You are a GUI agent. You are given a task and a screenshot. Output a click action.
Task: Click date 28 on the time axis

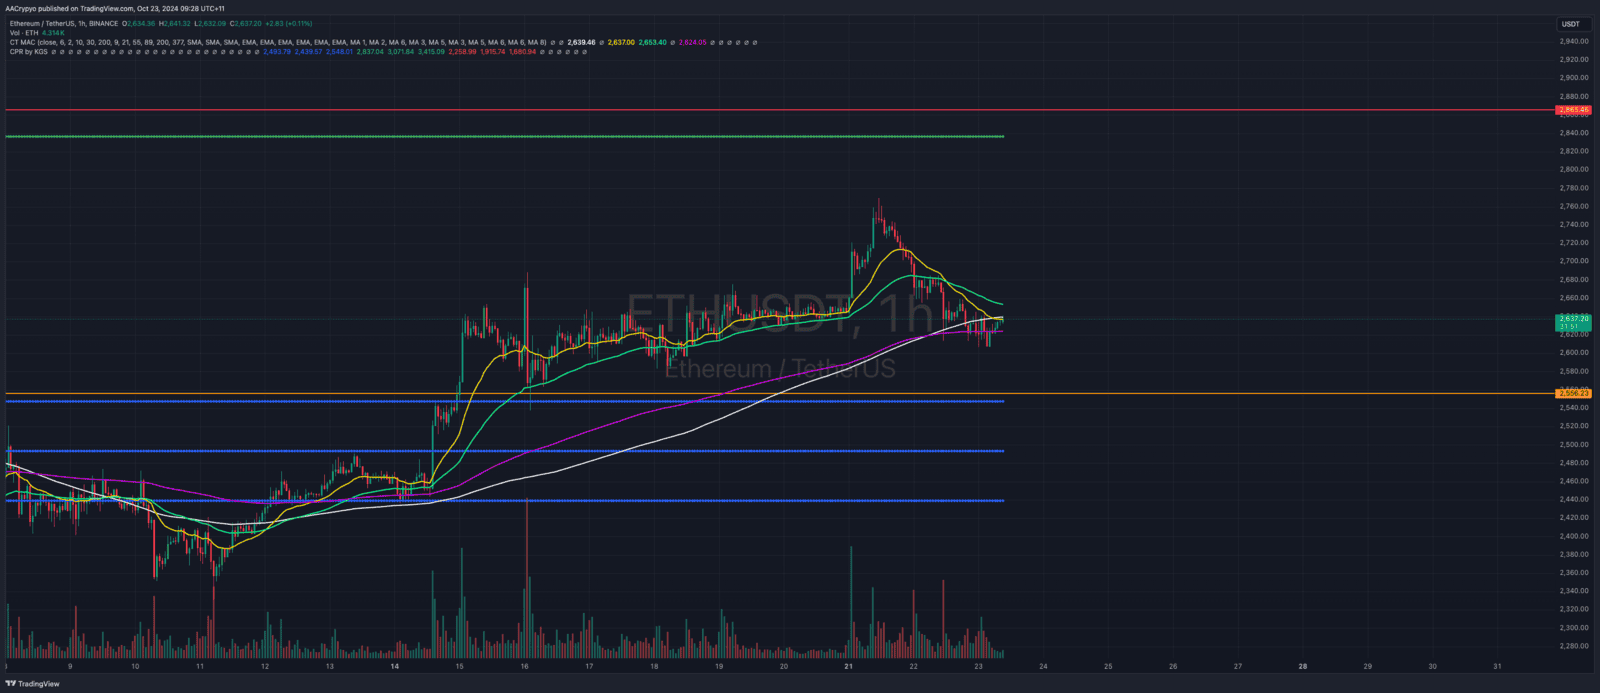click(1302, 666)
